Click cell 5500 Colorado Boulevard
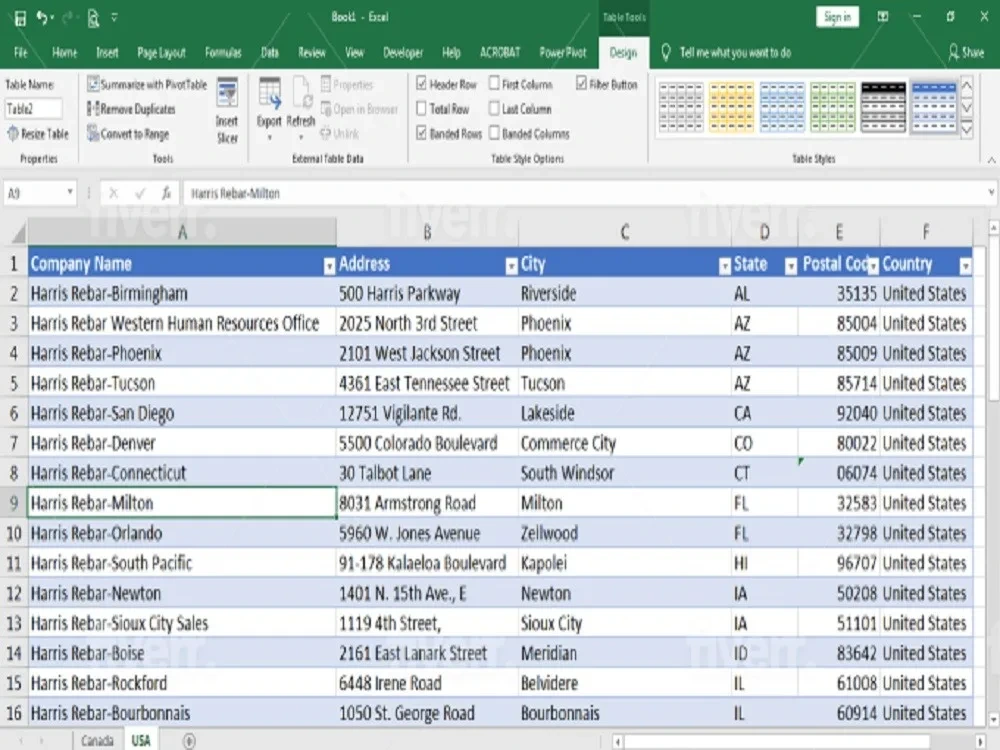 point(427,443)
